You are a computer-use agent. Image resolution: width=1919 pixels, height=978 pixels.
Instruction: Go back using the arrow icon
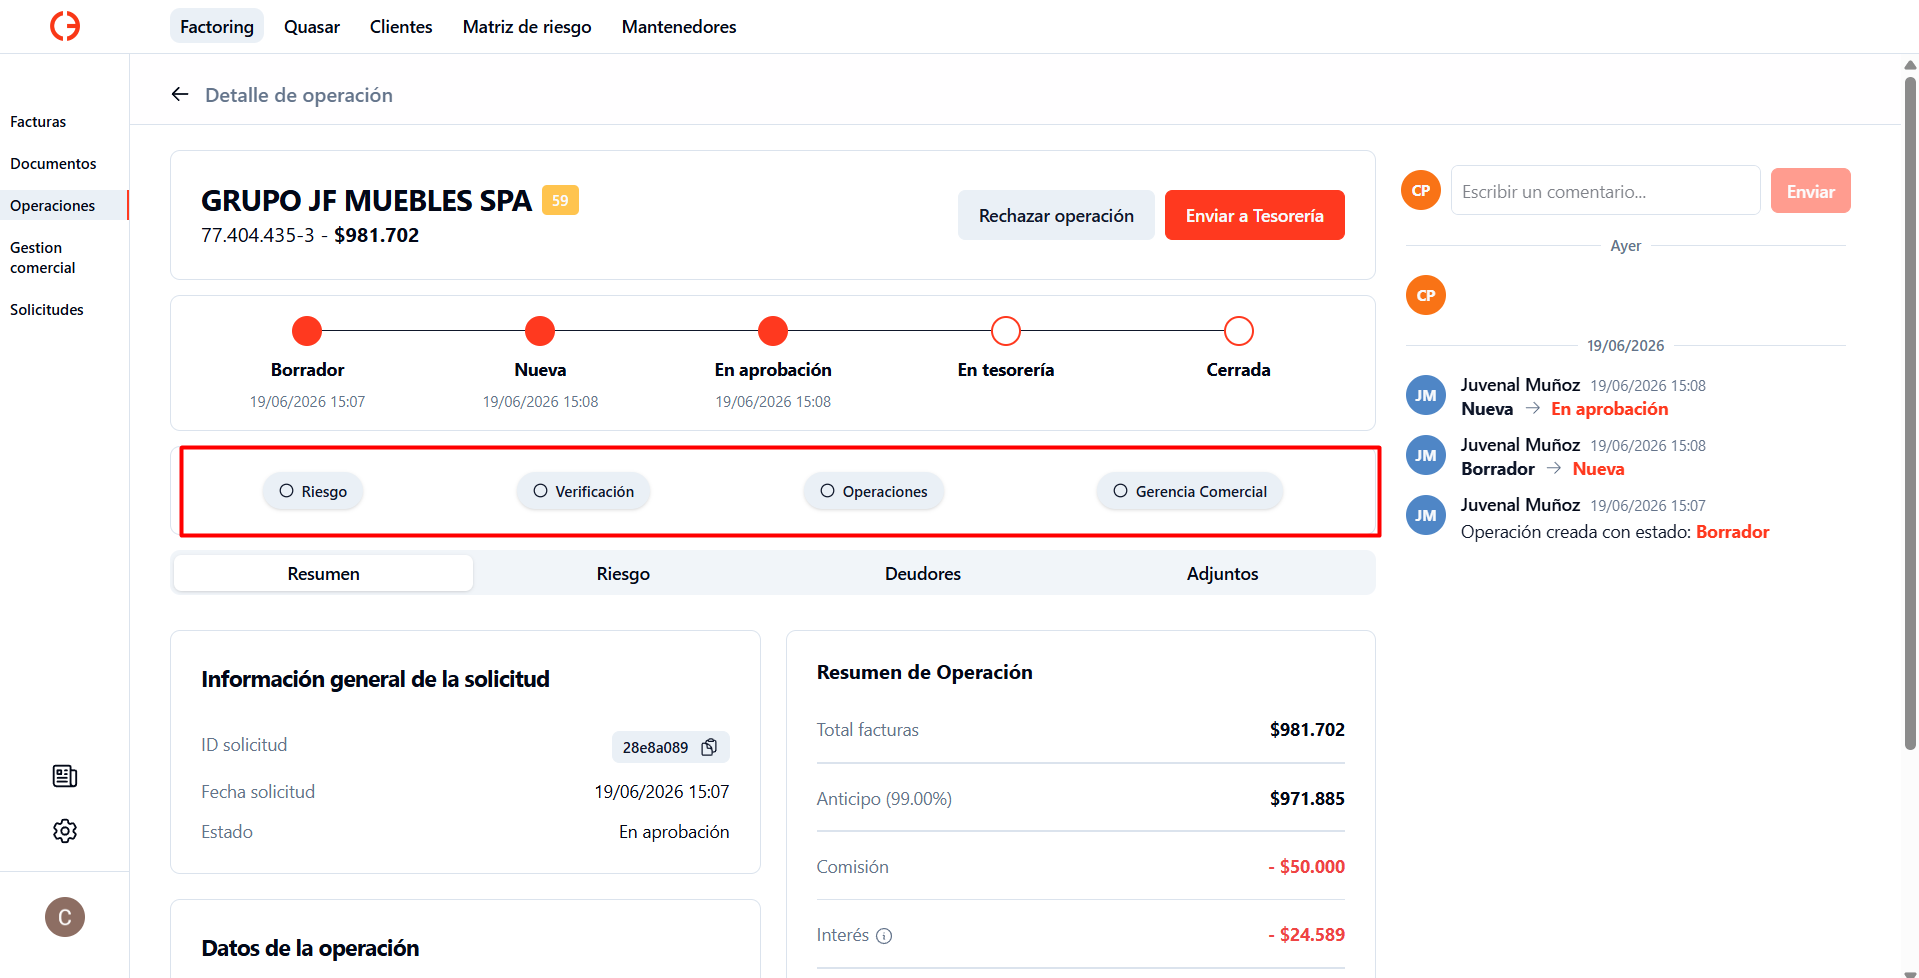[180, 94]
